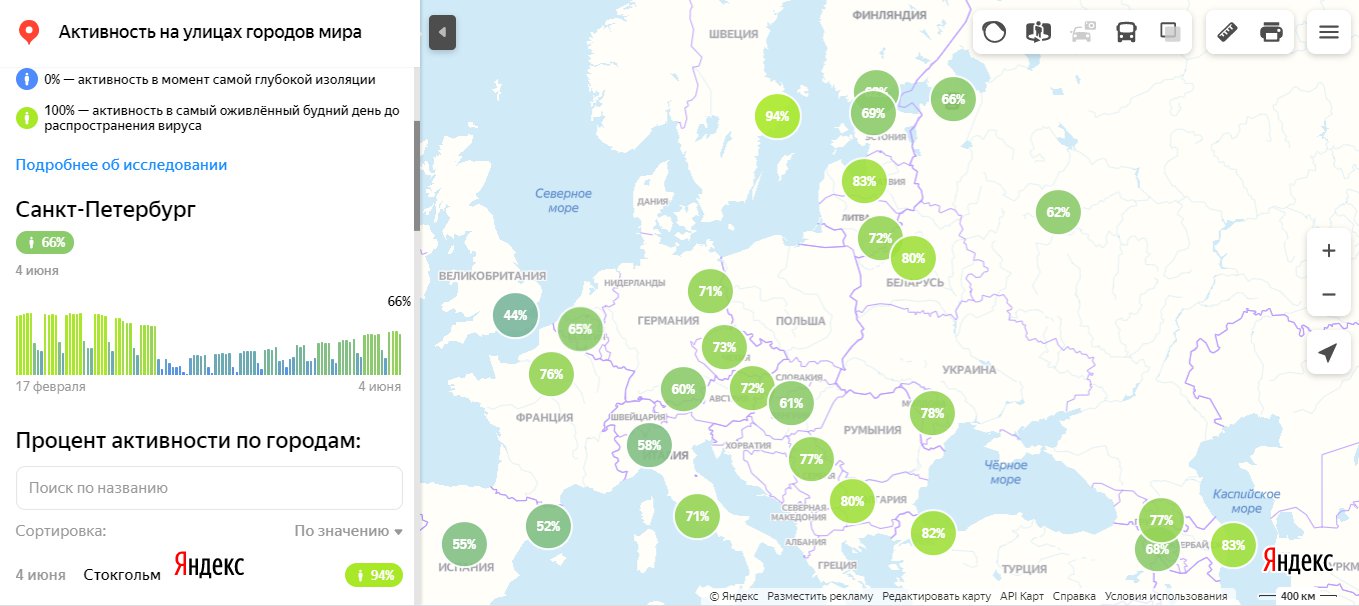Toggle the traffic layer circle icon
The height and width of the screenshot is (606, 1359).
point(994,32)
